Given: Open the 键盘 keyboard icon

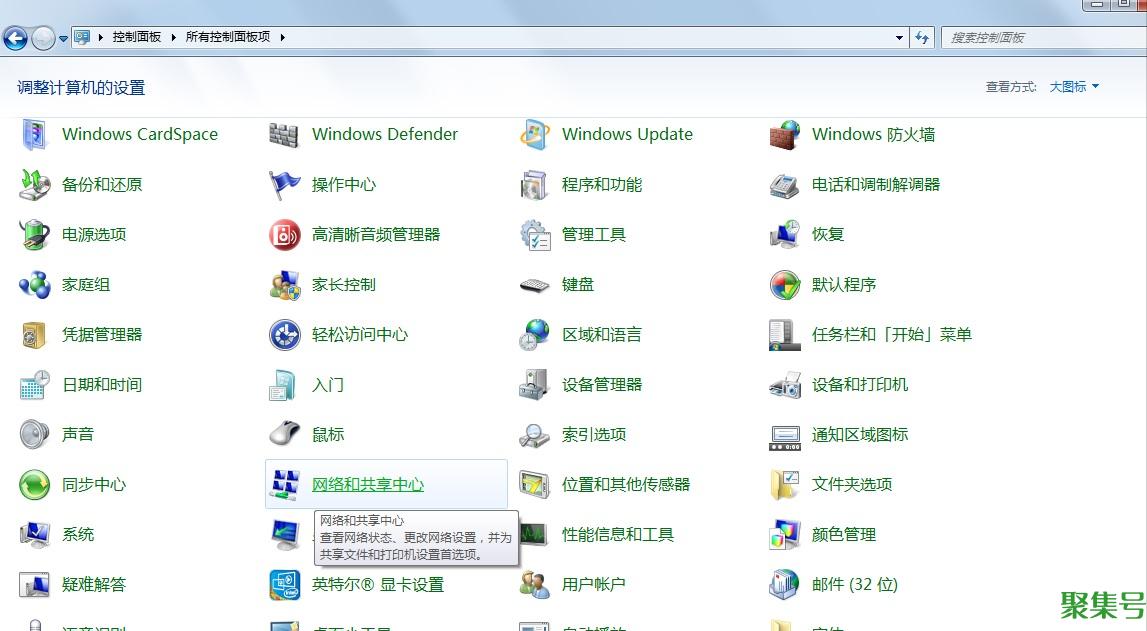Looking at the screenshot, I should [534, 284].
